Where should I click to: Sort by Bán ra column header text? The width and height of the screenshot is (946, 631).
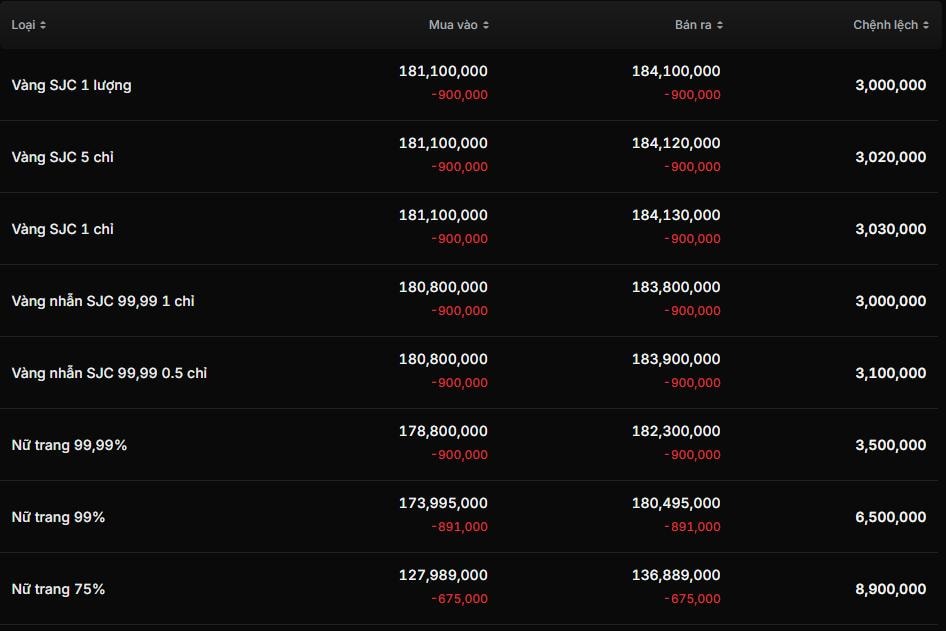click(x=693, y=25)
